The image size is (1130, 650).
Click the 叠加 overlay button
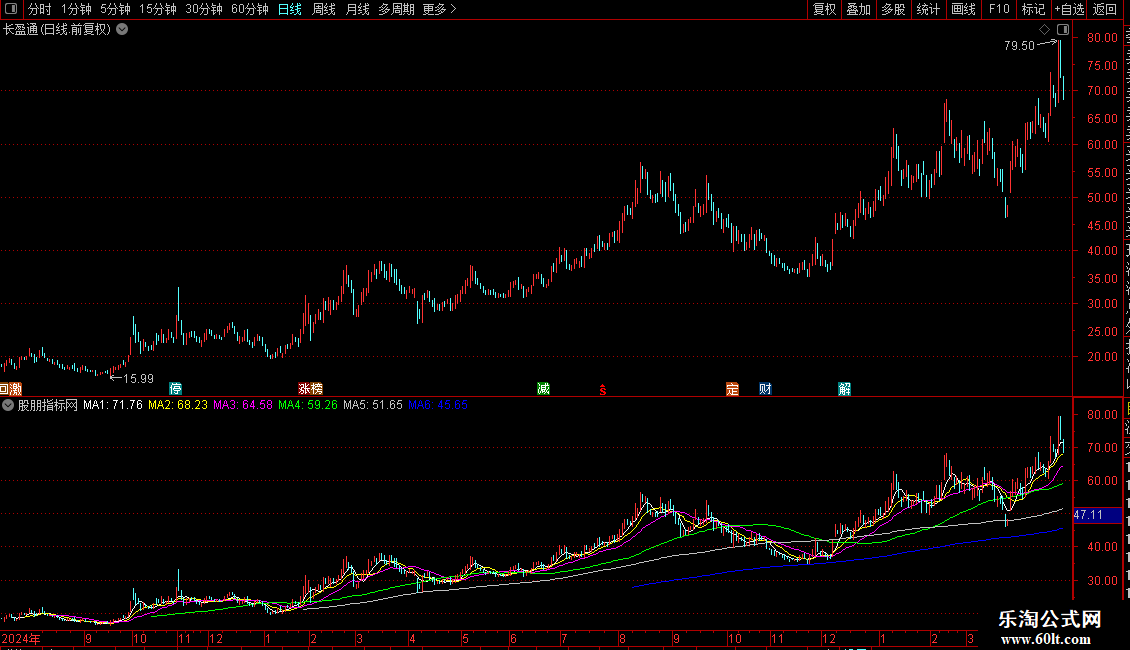pyautogui.click(x=858, y=9)
